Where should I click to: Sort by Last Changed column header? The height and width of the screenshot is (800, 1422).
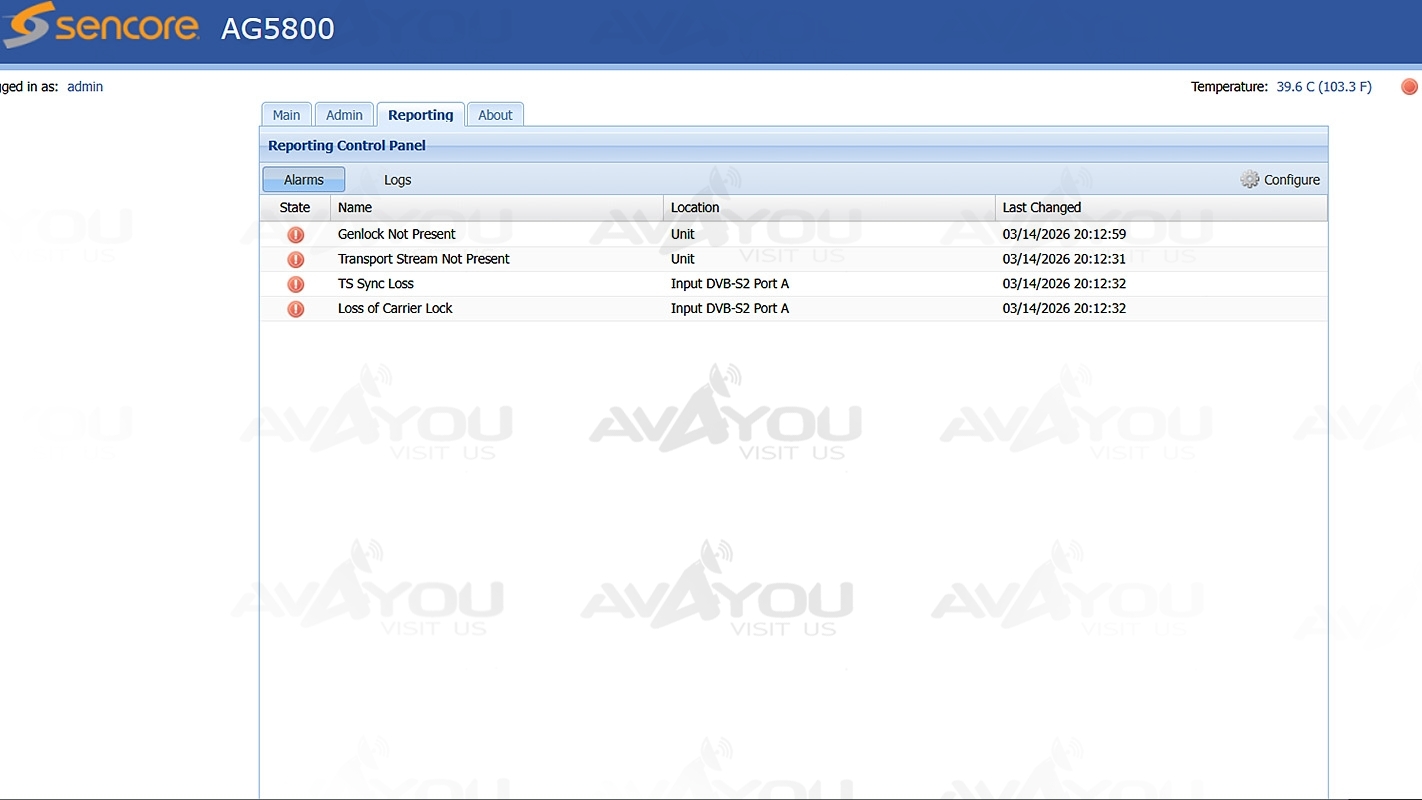pyautogui.click(x=1041, y=208)
